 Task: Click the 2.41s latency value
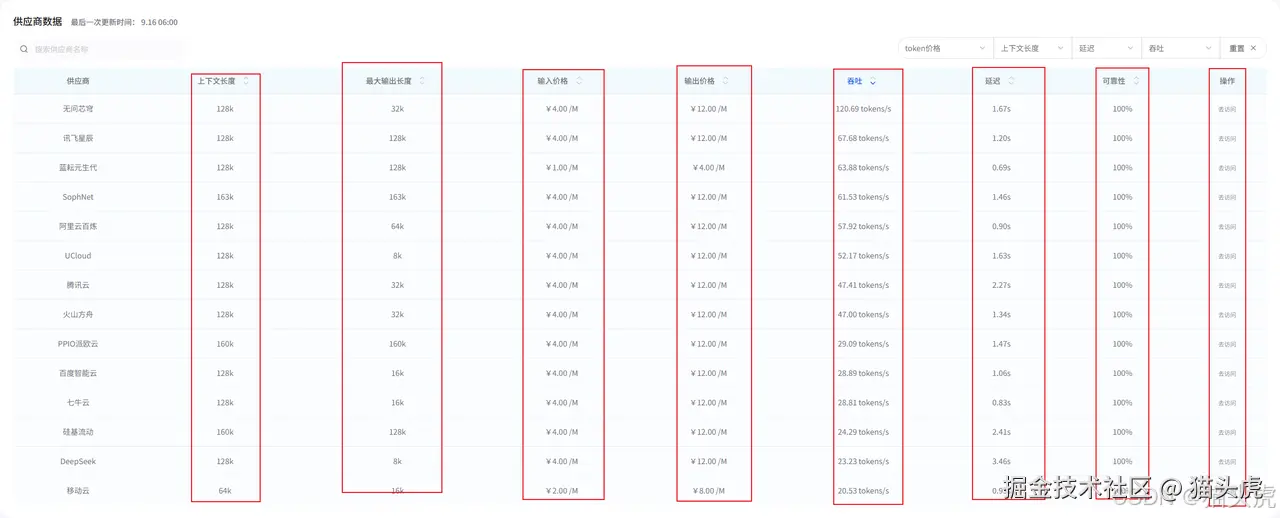coord(1000,432)
